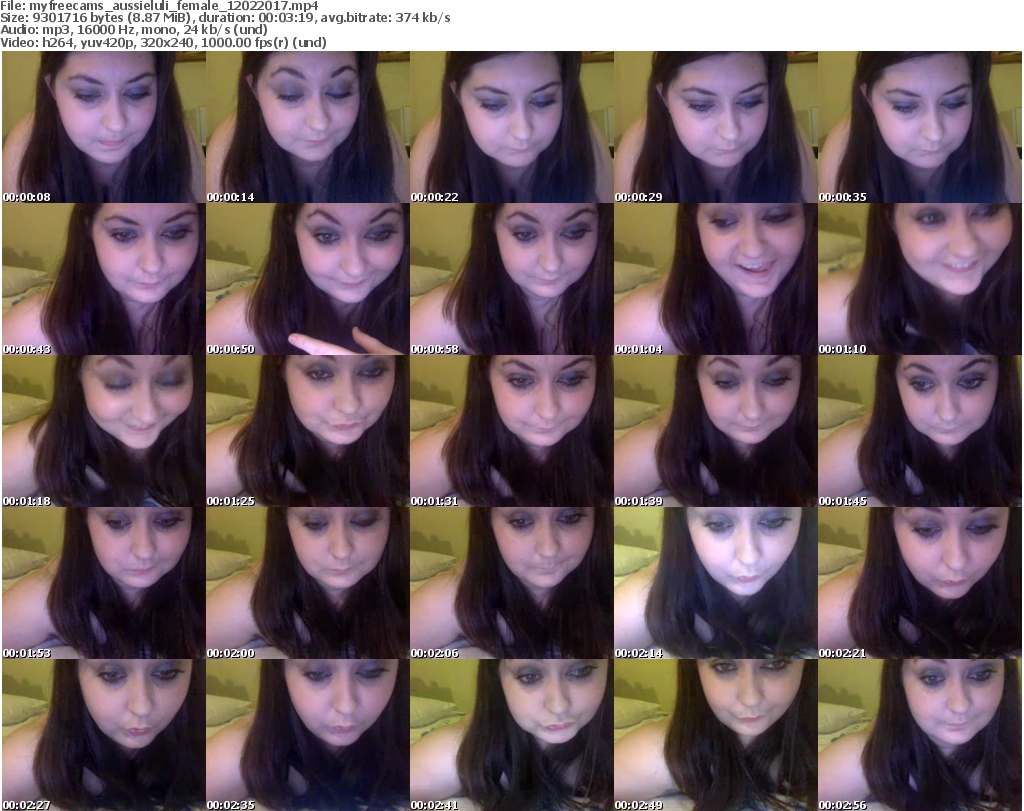
Task: Click the frame at timestamp 00:00:43
Action: click(x=104, y=279)
